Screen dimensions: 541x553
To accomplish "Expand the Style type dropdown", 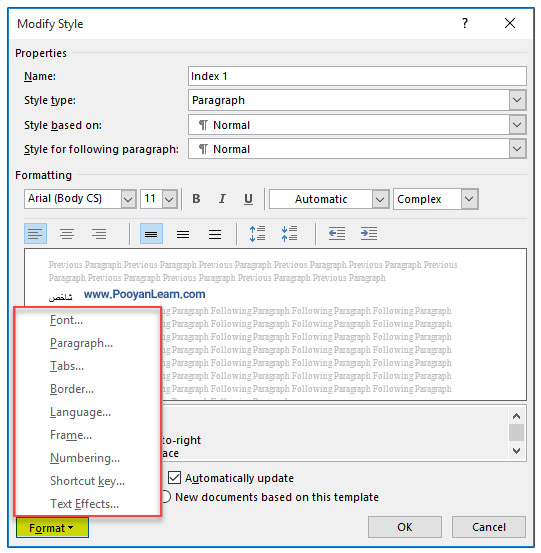I will [517, 100].
